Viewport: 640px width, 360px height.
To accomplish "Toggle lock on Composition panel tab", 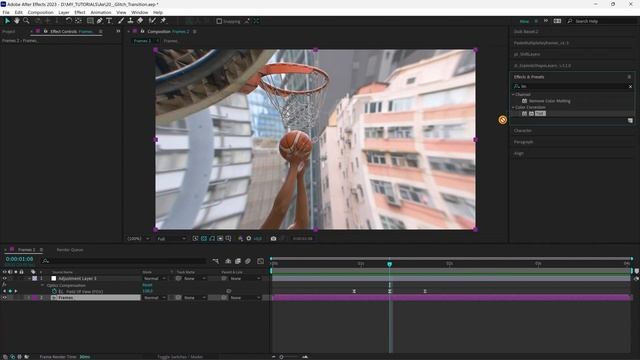I will click(x=142, y=31).
